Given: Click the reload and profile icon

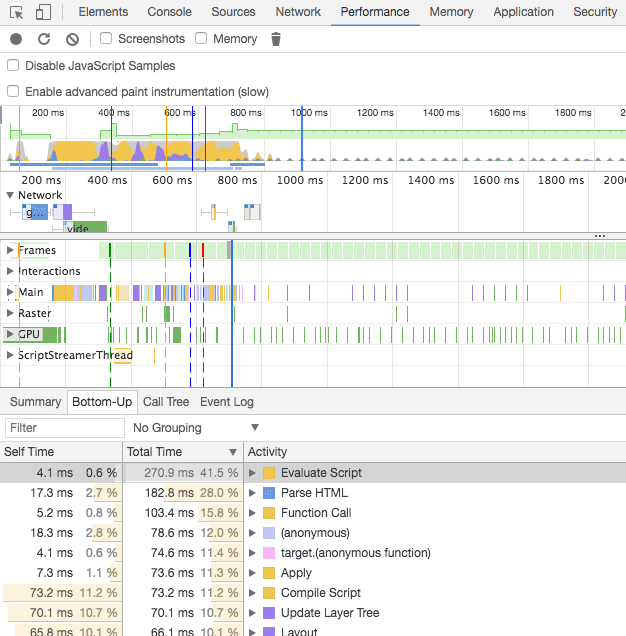Looking at the screenshot, I should 44,39.
